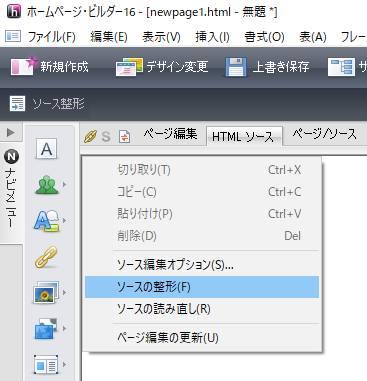Click the sunflower photo insert icon
This screenshot has height=381, width=367.
tap(46, 292)
